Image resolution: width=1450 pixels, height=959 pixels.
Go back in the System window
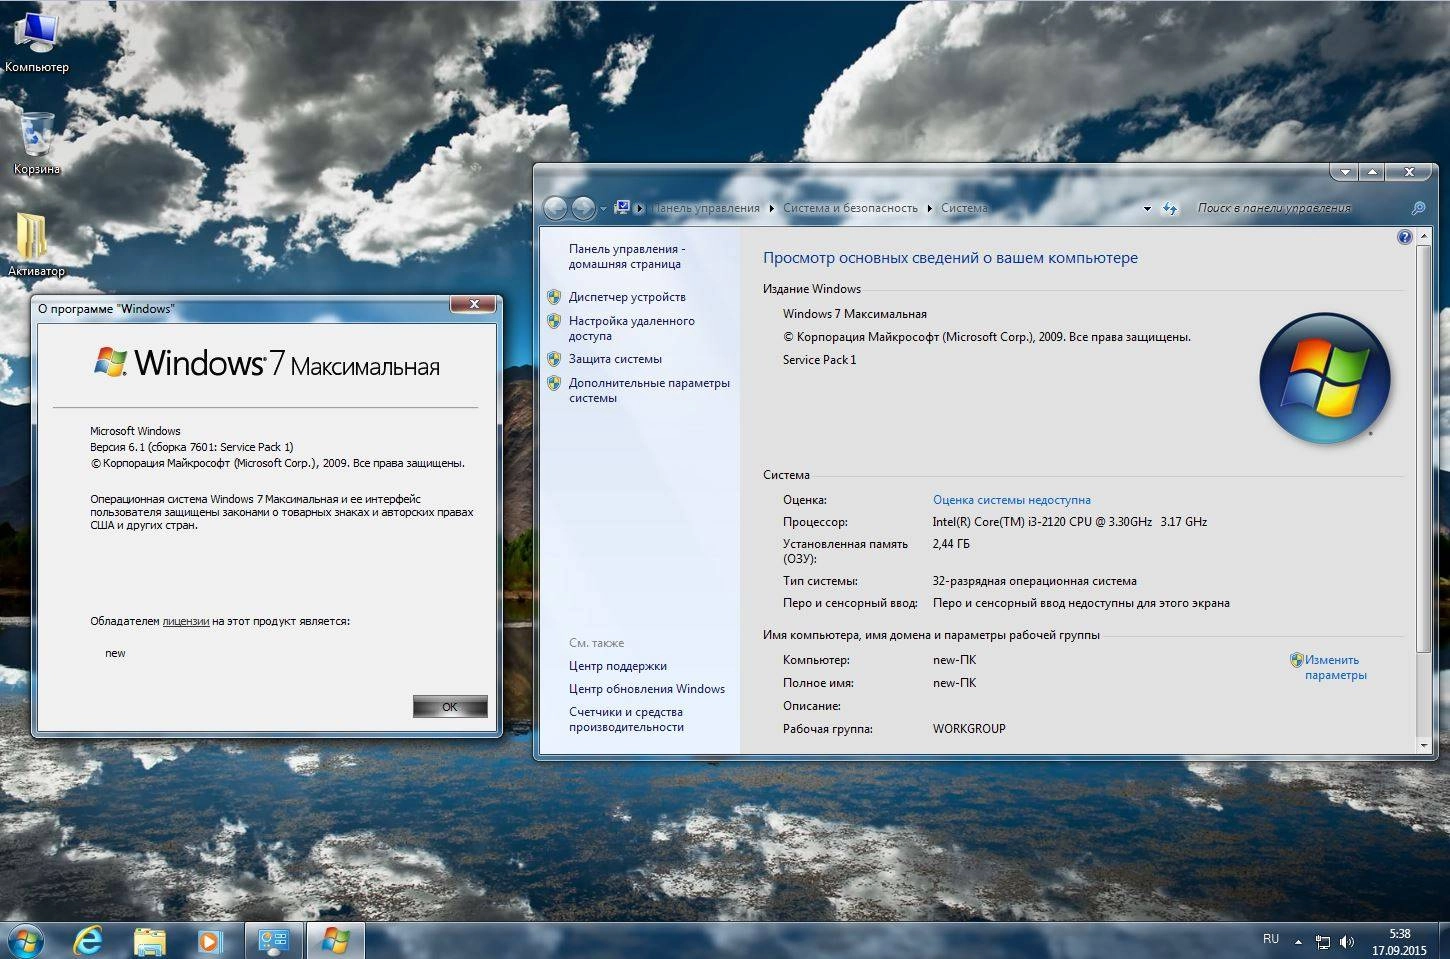coord(555,208)
